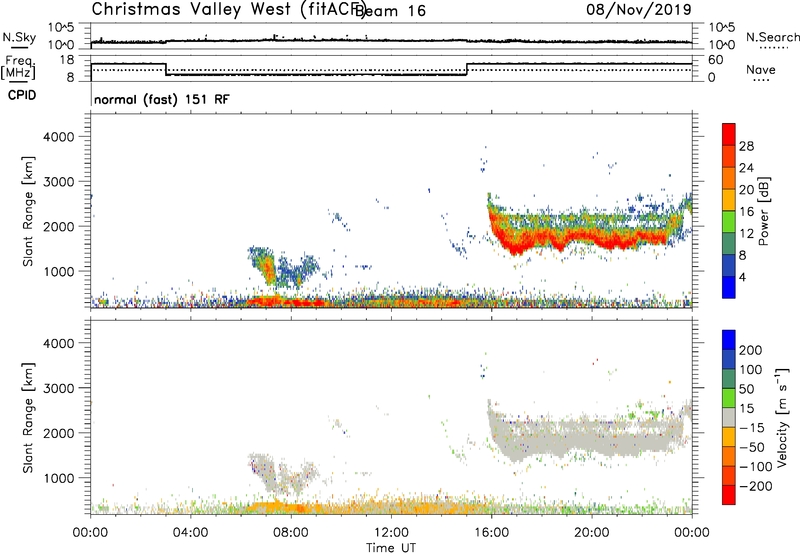The width and height of the screenshot is (800, 554).
Task: Click the '16:00' time tick label
Action: click(491, 533)
